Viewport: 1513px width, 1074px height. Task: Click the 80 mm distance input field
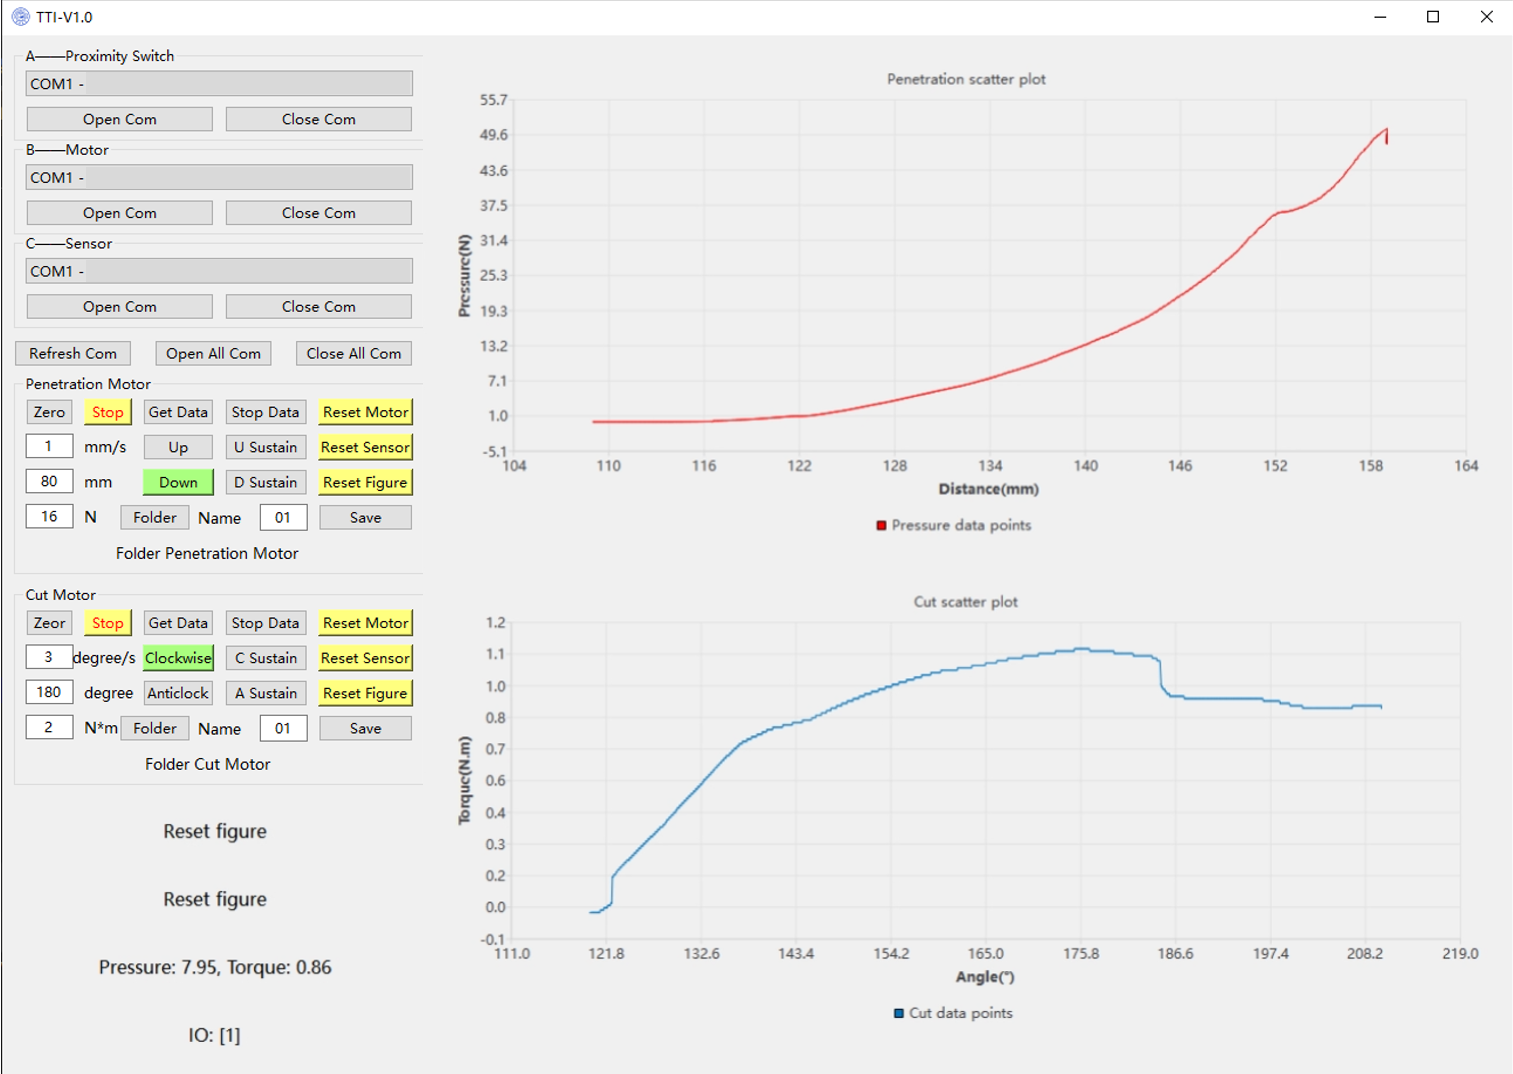coord(49,481)
